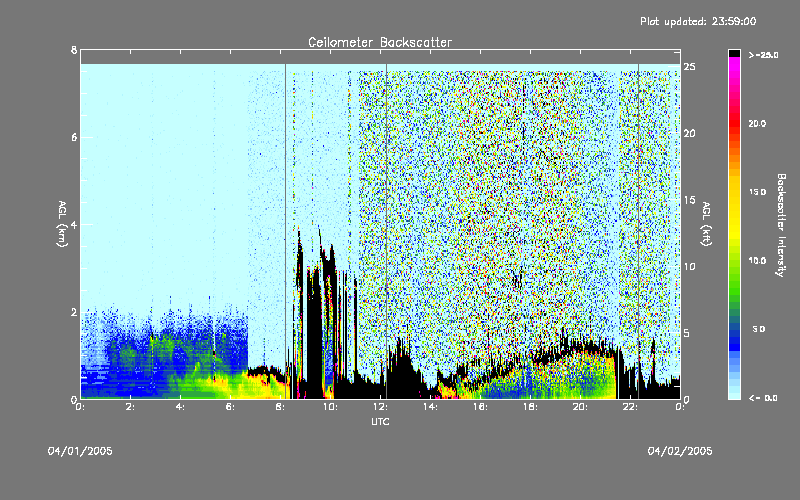Click the "AGL (kft)" right axis label
This screenshot has width=800, height=500.
coord(706,224)
